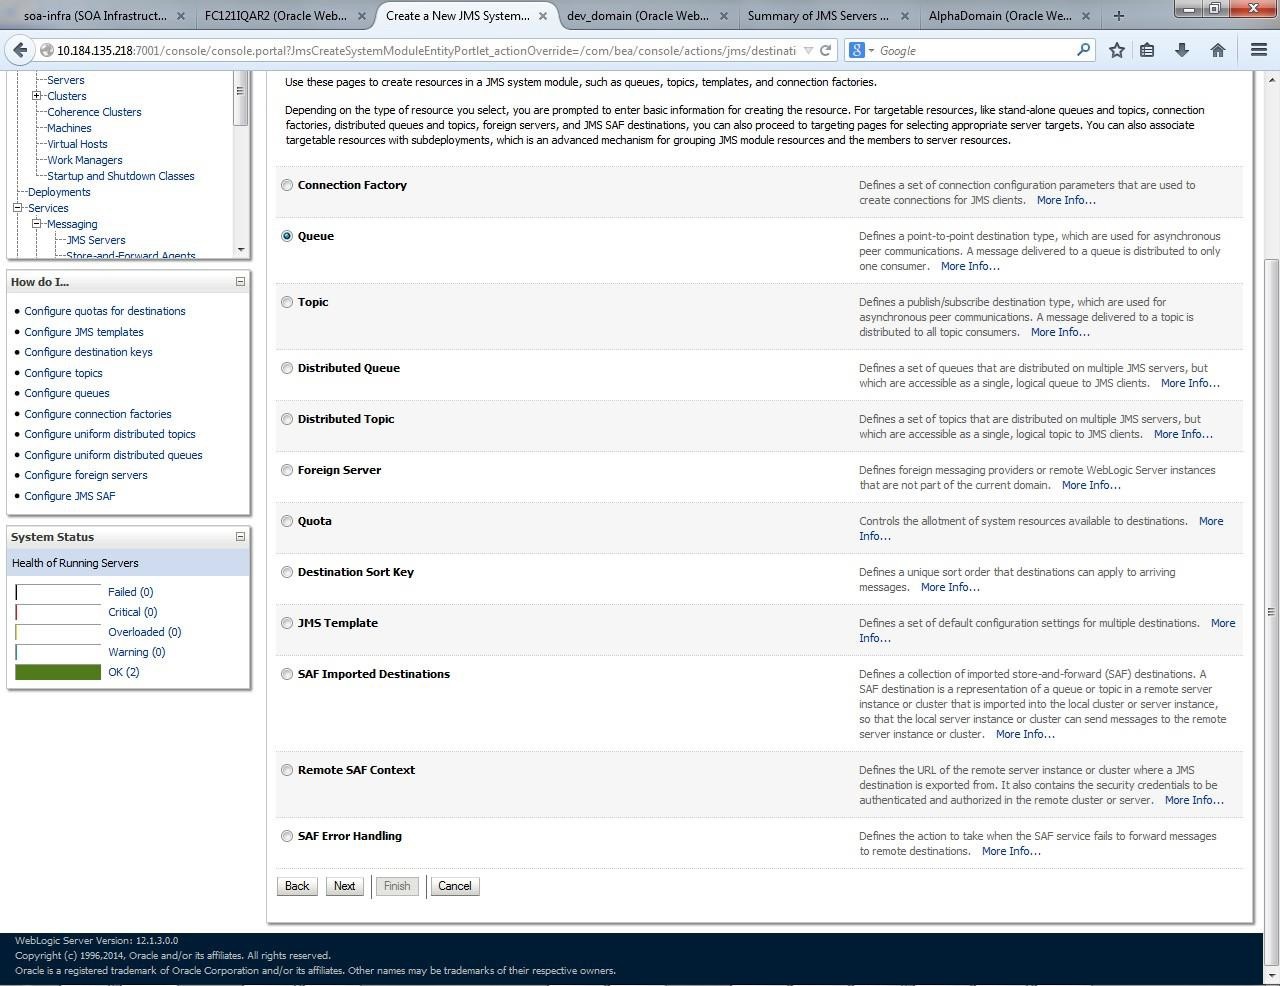Expand the Clusters tree node
The width and height of the screenshot is (1280, 986).
pyautogui.click(x=37, y=96)
